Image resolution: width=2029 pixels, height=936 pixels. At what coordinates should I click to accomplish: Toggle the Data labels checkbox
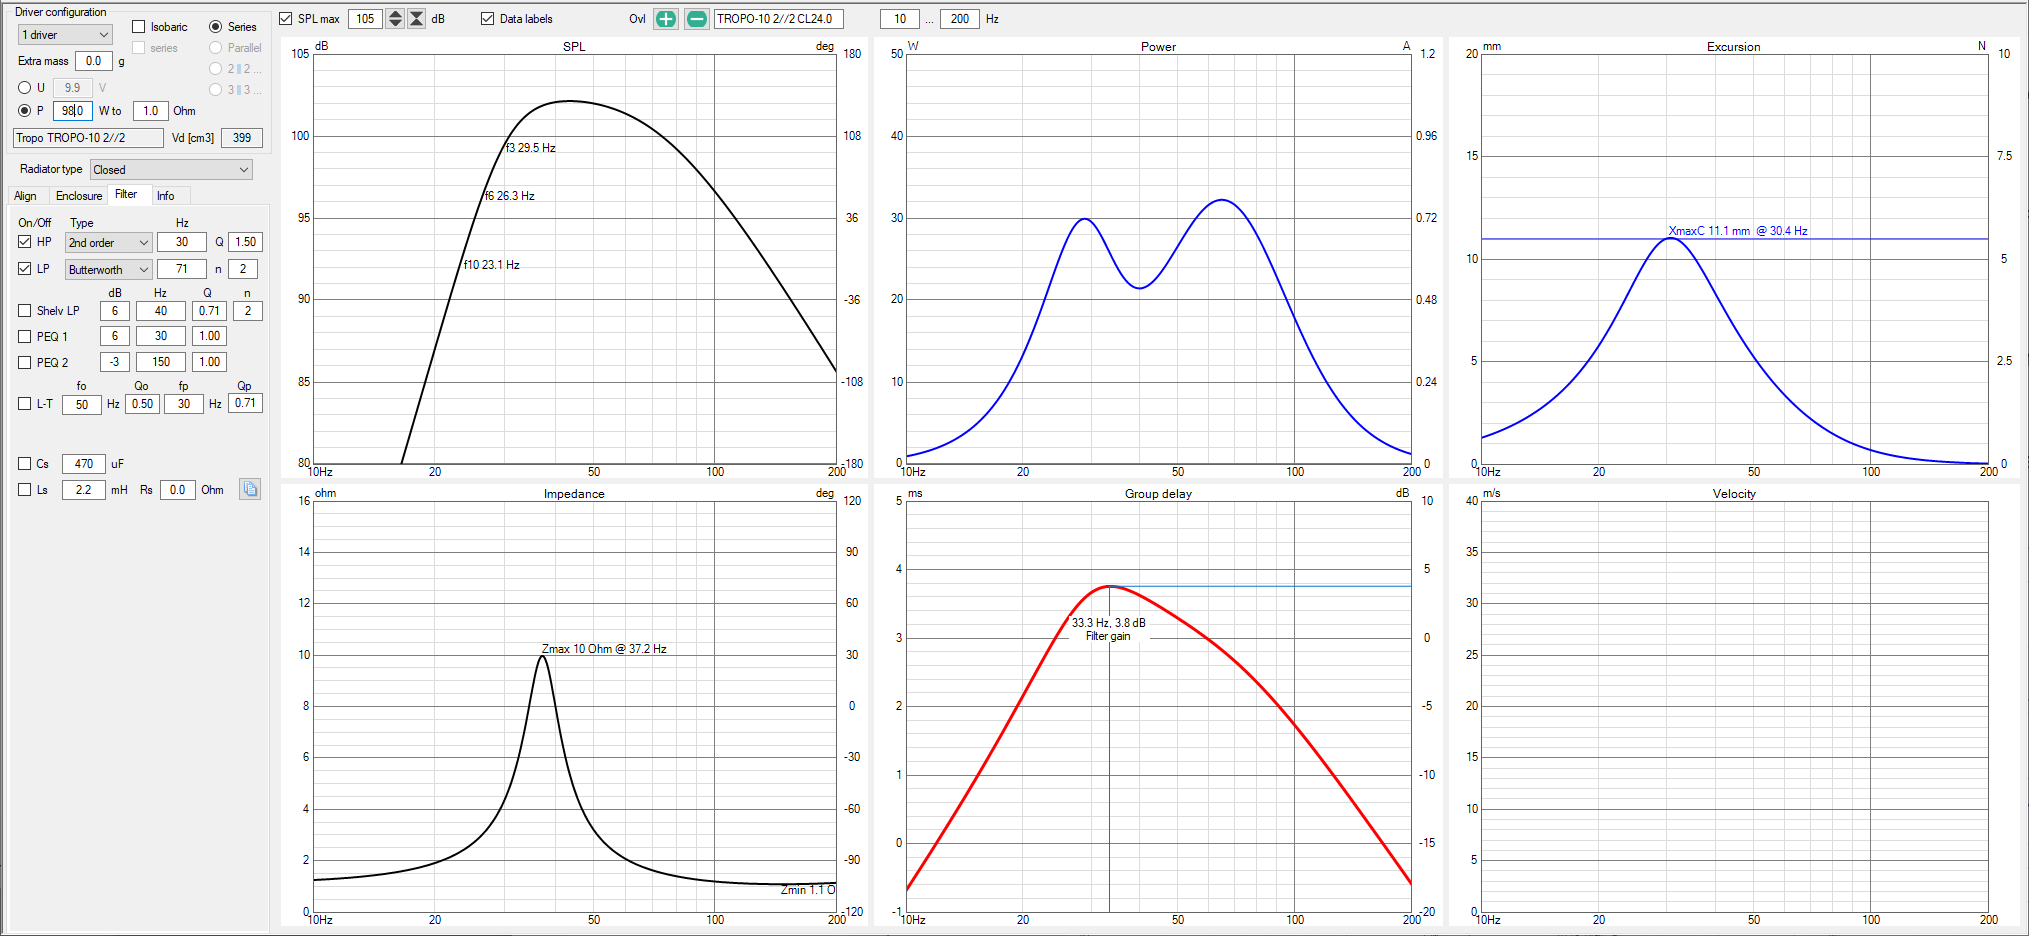(488, 19)
